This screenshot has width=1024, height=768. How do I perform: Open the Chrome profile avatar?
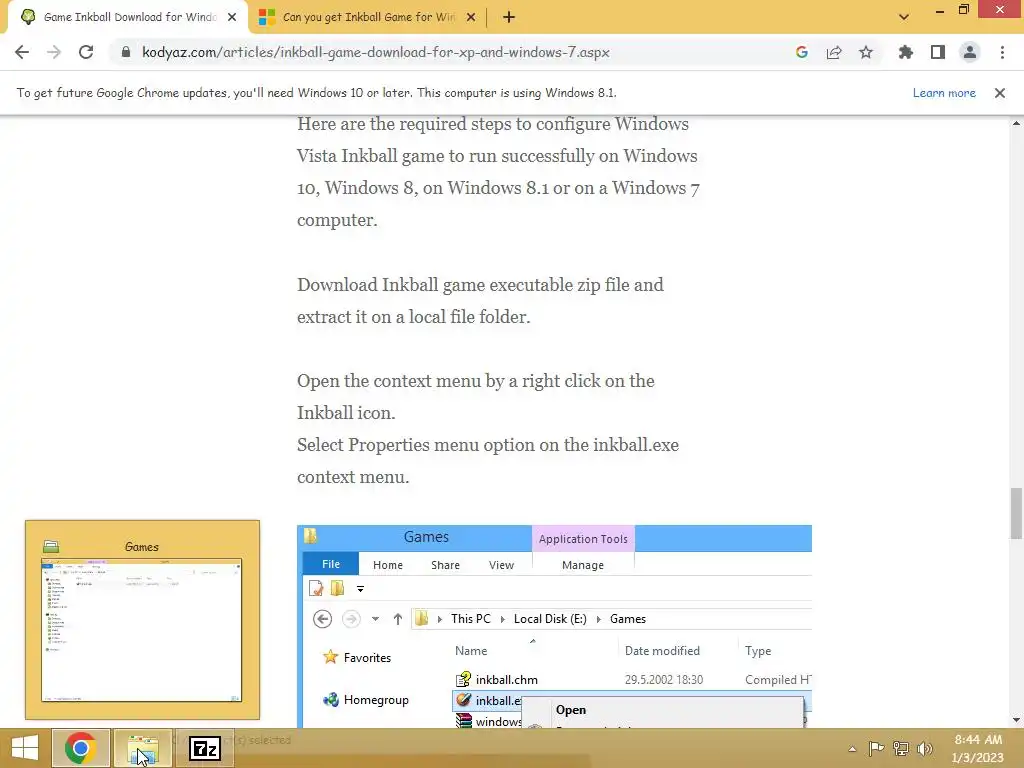970,52
